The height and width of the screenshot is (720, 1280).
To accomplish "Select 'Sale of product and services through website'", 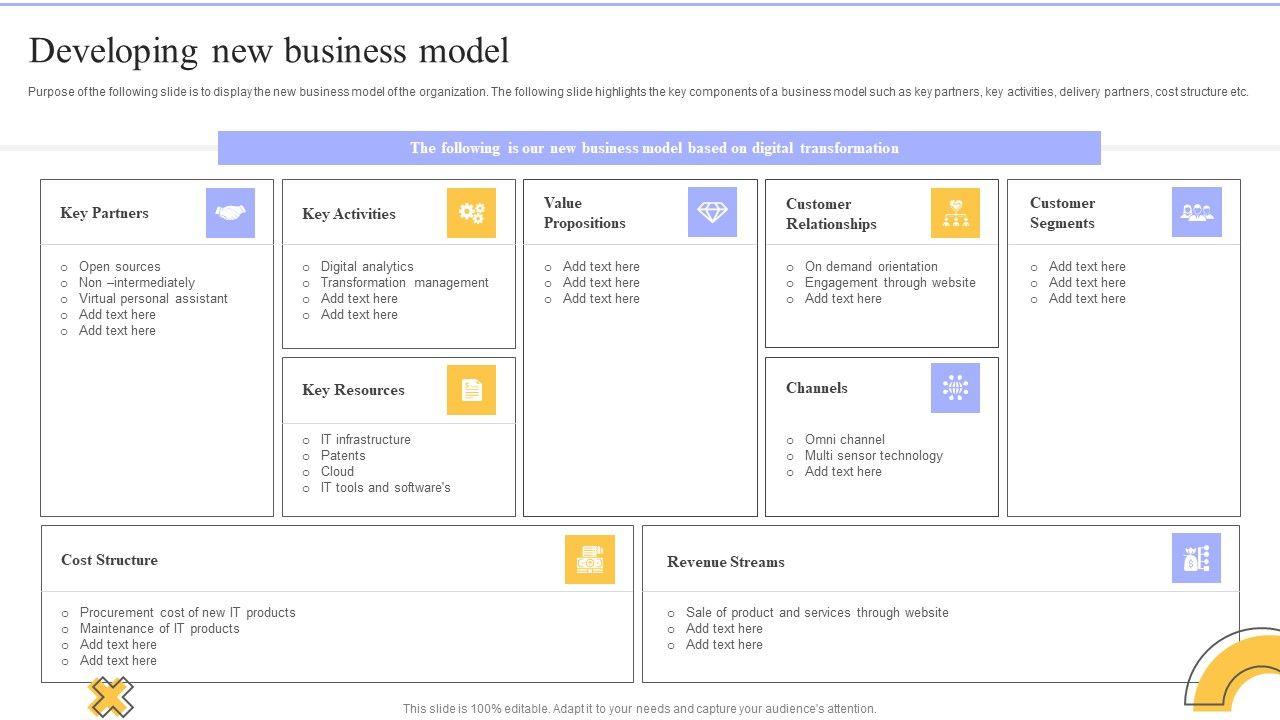I will (x=816, y=613).
